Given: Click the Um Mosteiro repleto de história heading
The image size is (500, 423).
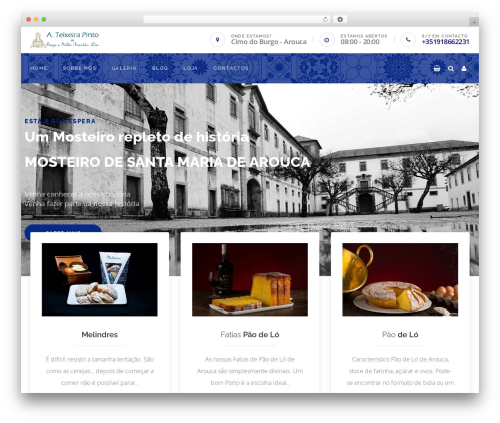Looking at the screenshot, I should pyautogui.click(x=137, y=137).
